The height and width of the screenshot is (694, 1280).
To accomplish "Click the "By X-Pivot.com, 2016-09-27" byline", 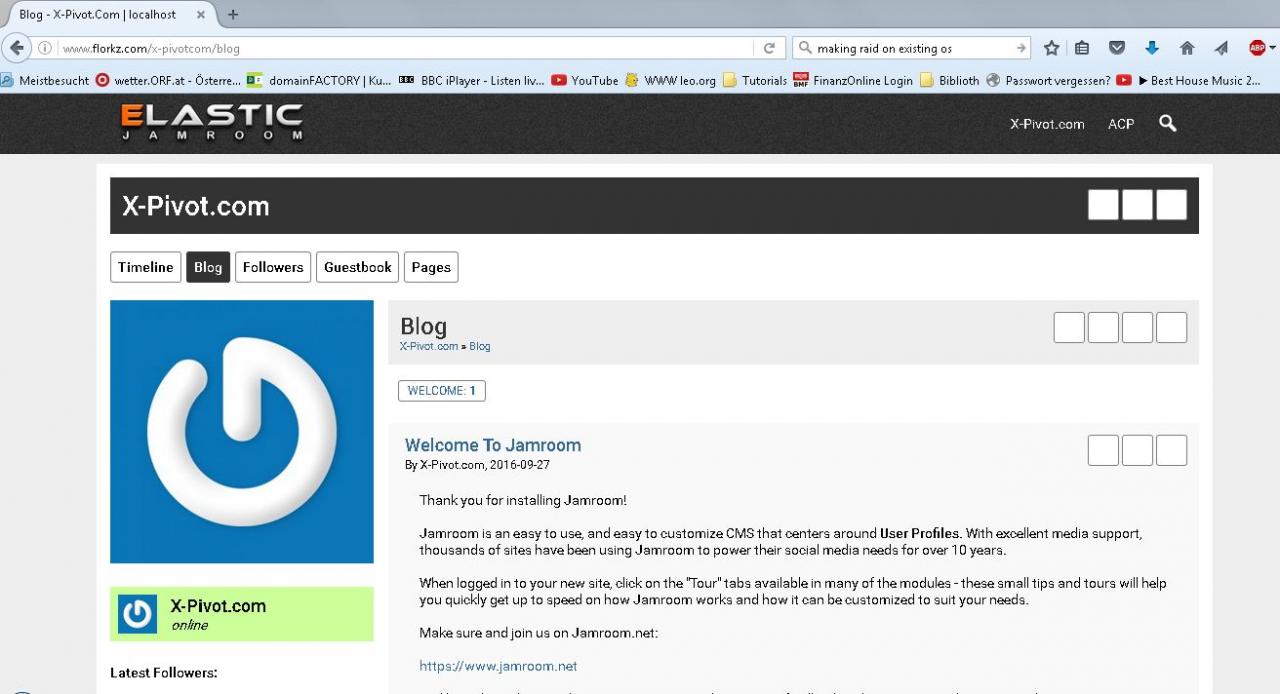I will [477, 465].
